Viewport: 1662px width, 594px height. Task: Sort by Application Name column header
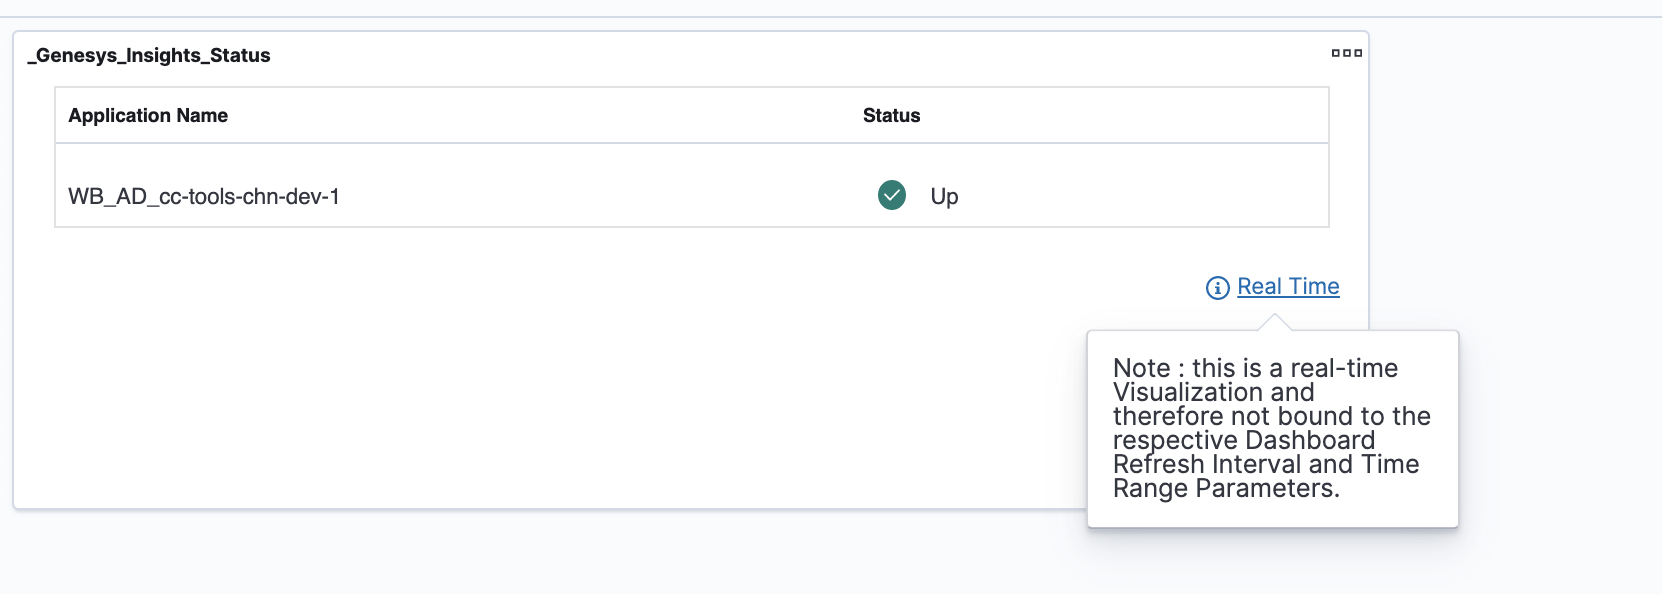coord(148,115)
